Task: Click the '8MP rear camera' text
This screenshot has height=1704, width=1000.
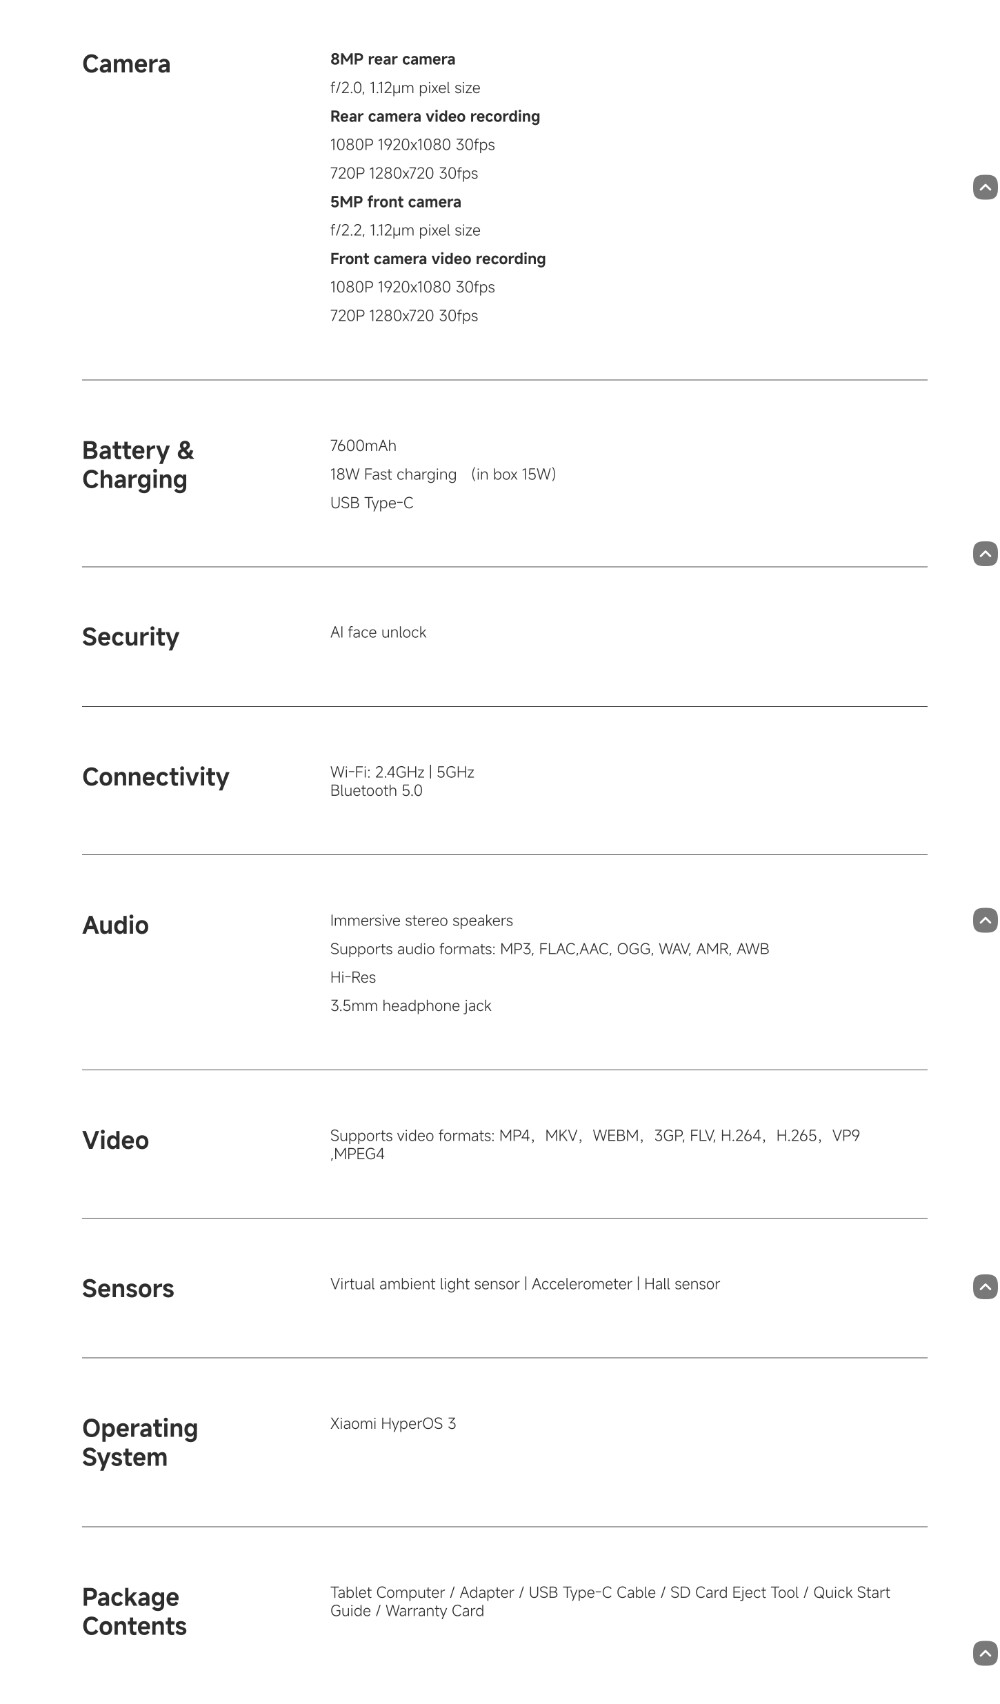Action: (x=392, y=59)
